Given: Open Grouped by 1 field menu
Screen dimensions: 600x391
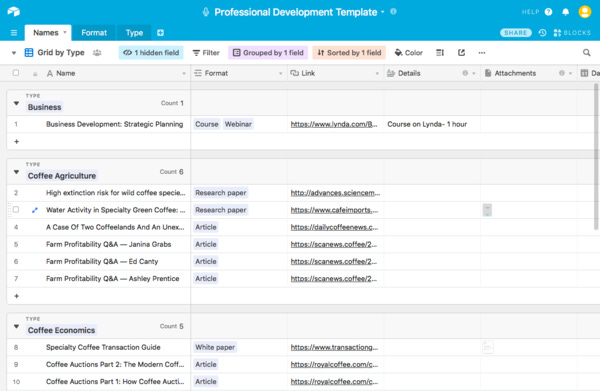Looking at the screenshot, I should pos(268,53).
